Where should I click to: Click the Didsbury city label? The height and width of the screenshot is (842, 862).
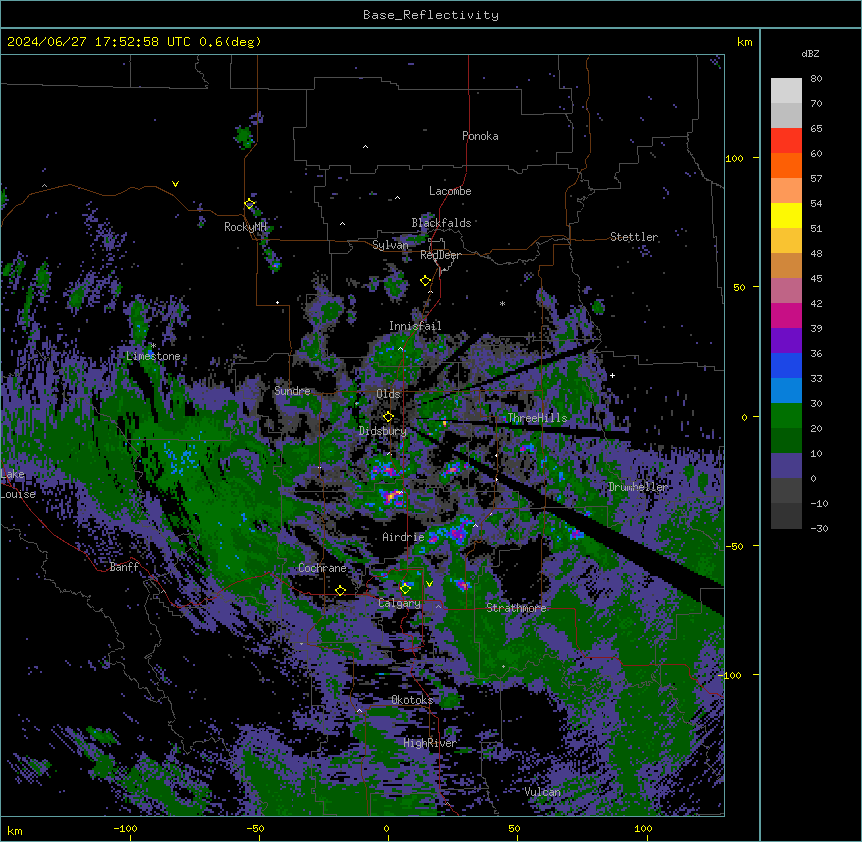(x=383, y=431)
